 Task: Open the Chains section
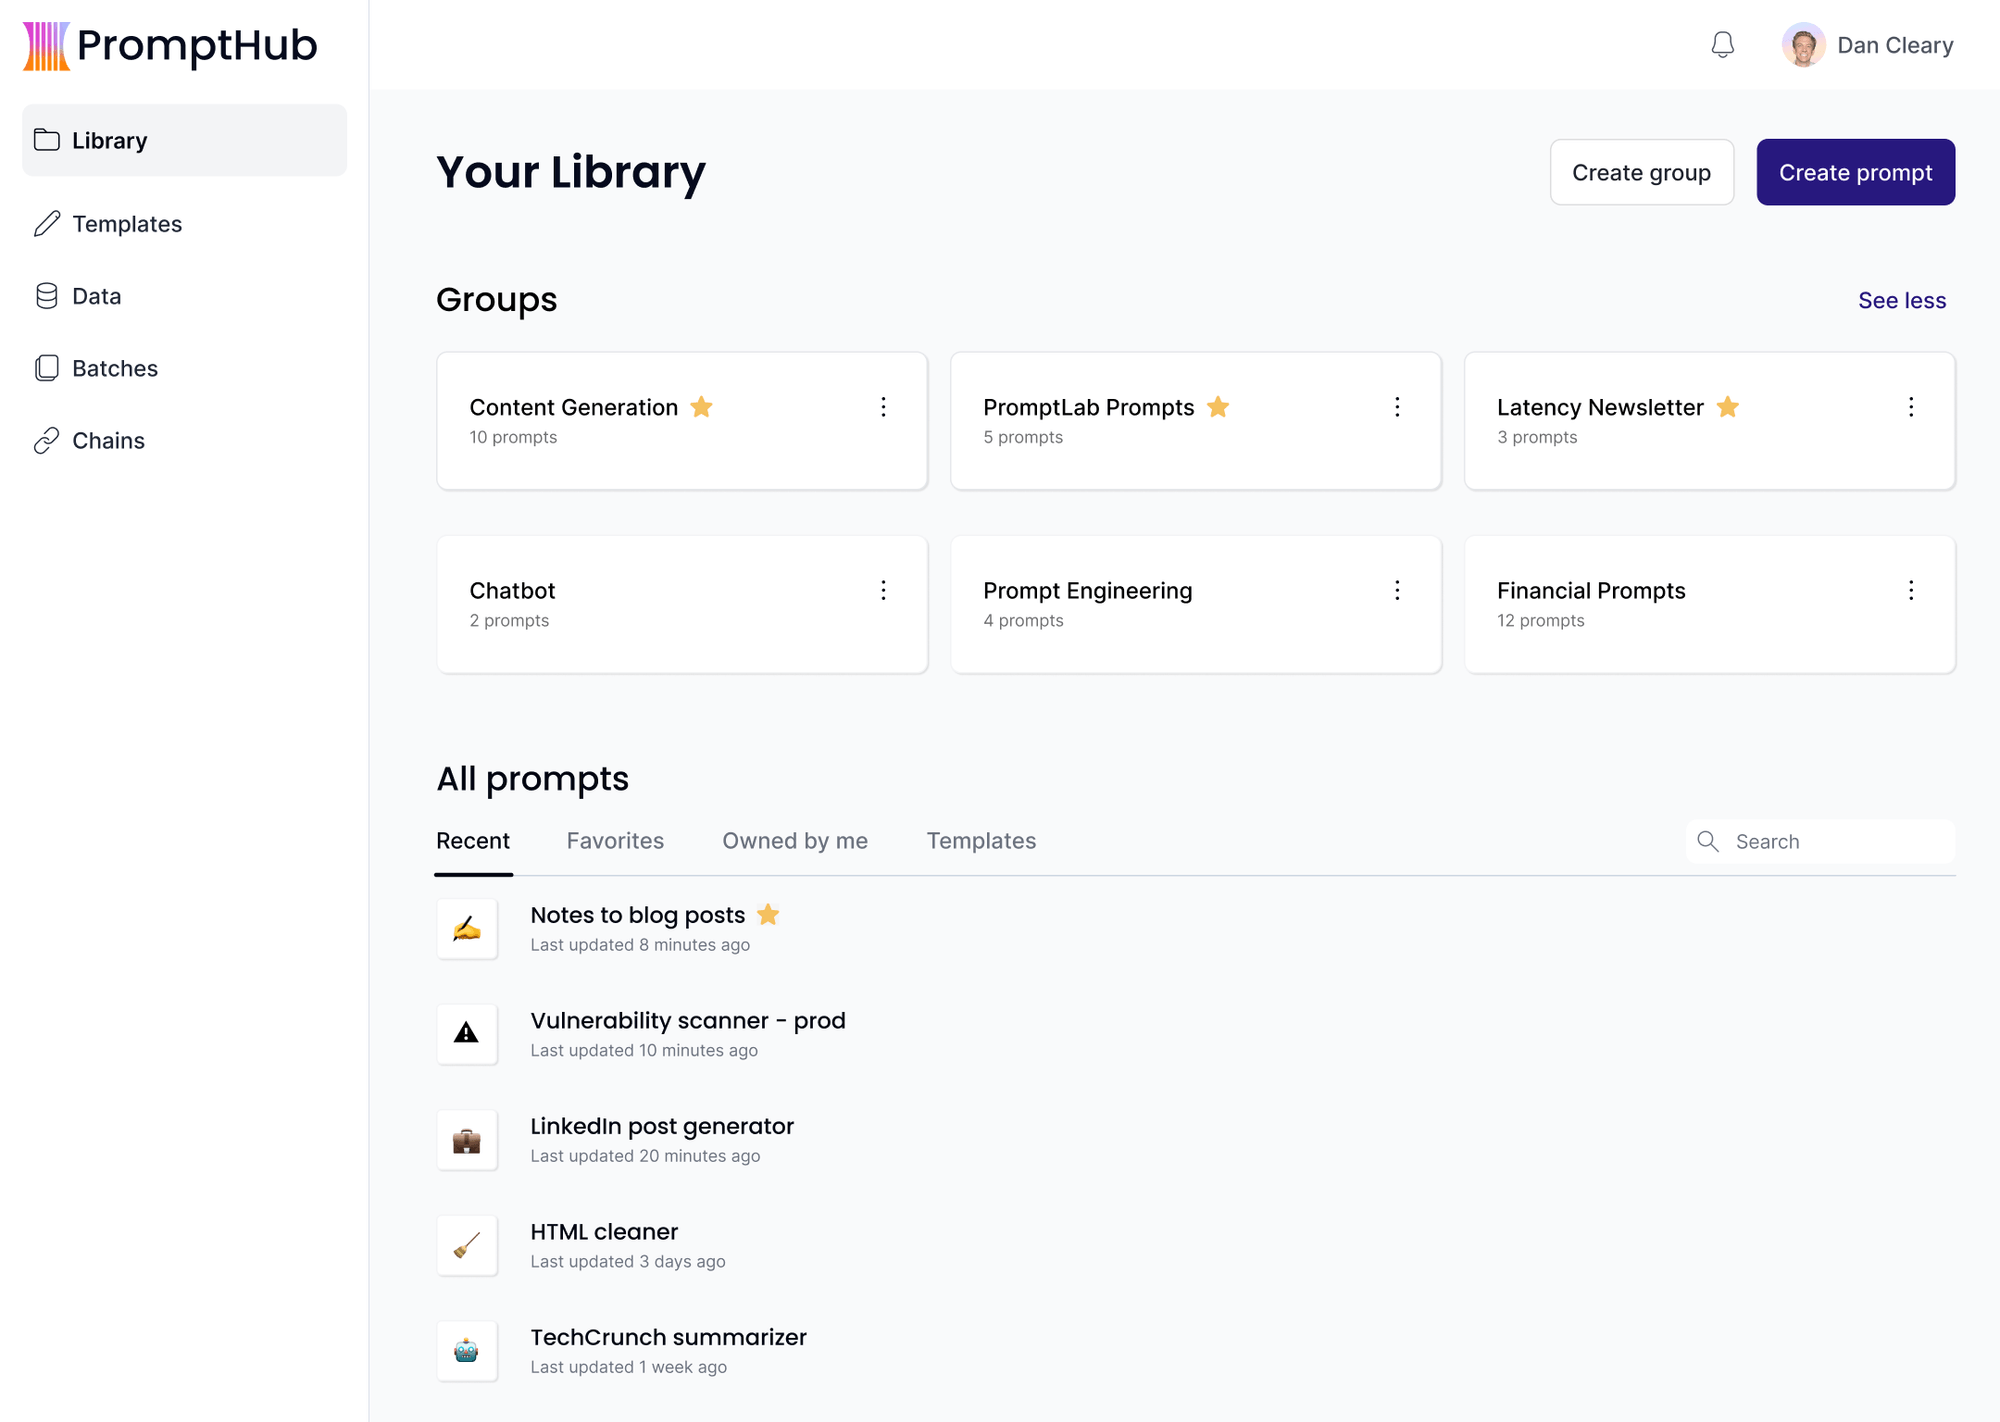[x=108, y=440]
